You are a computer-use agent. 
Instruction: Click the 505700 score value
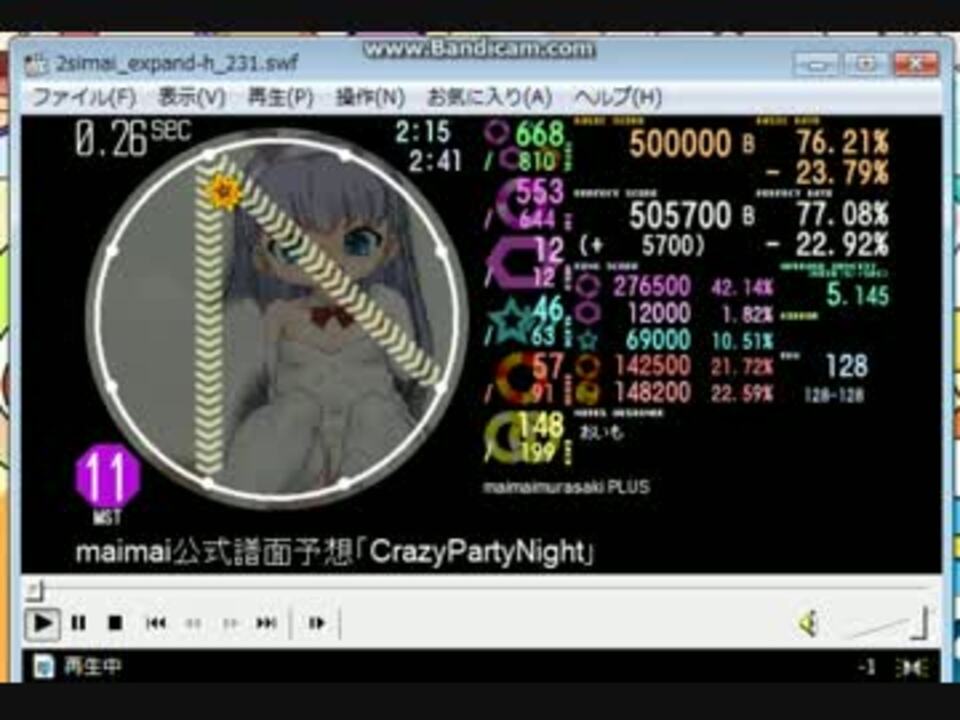(x=680, y=215)
